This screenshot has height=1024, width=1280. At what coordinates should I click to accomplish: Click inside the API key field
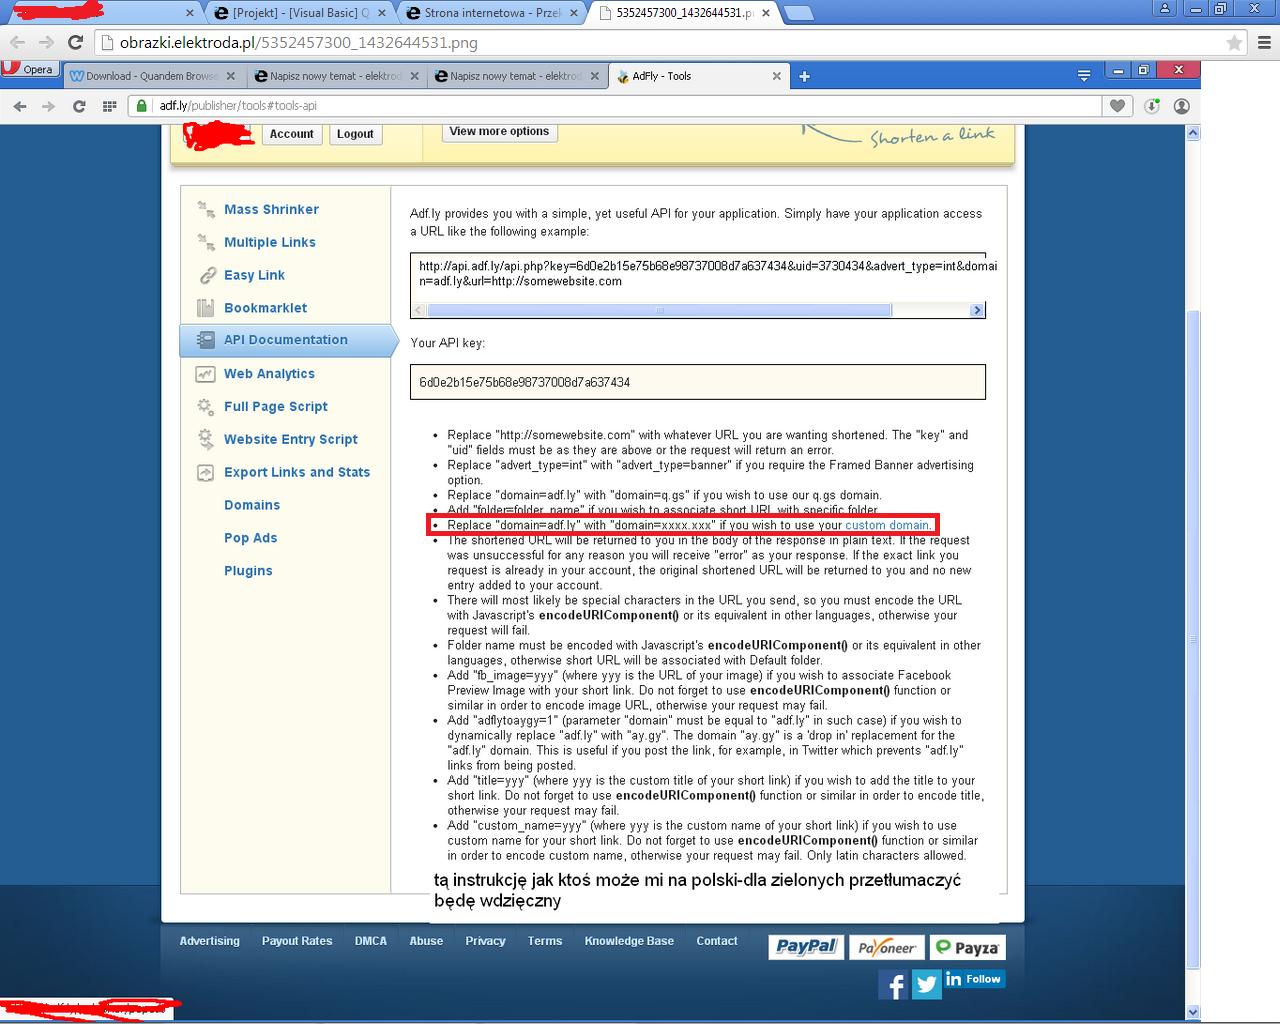697,382
